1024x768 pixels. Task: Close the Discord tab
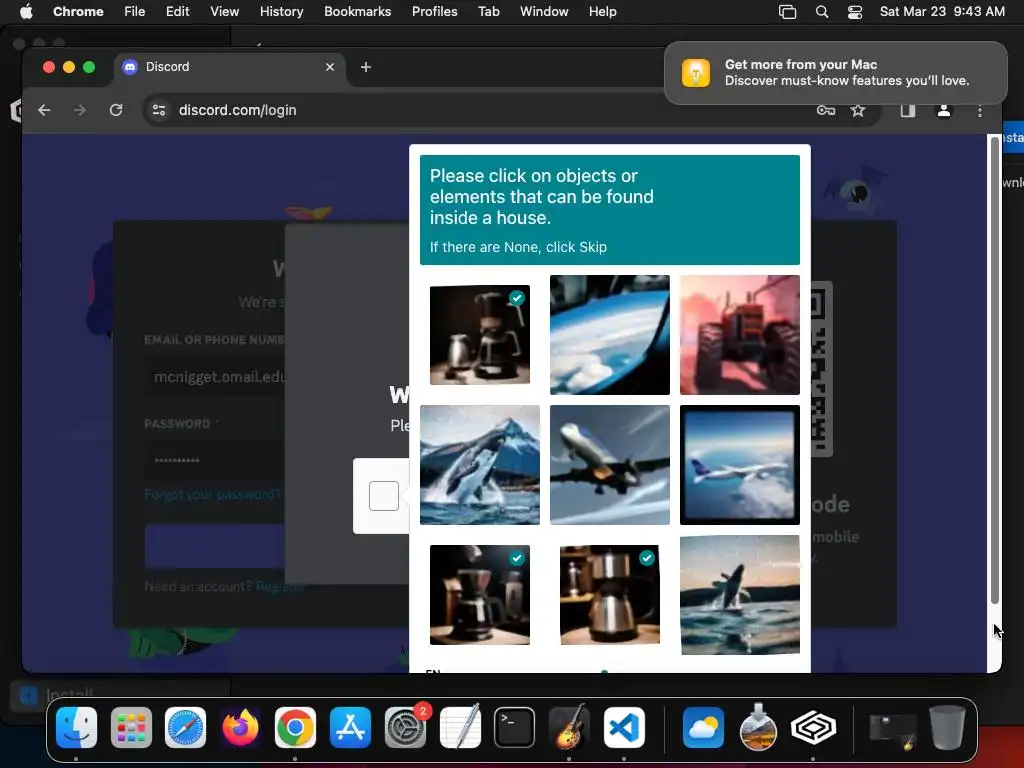tap(330, 67)
